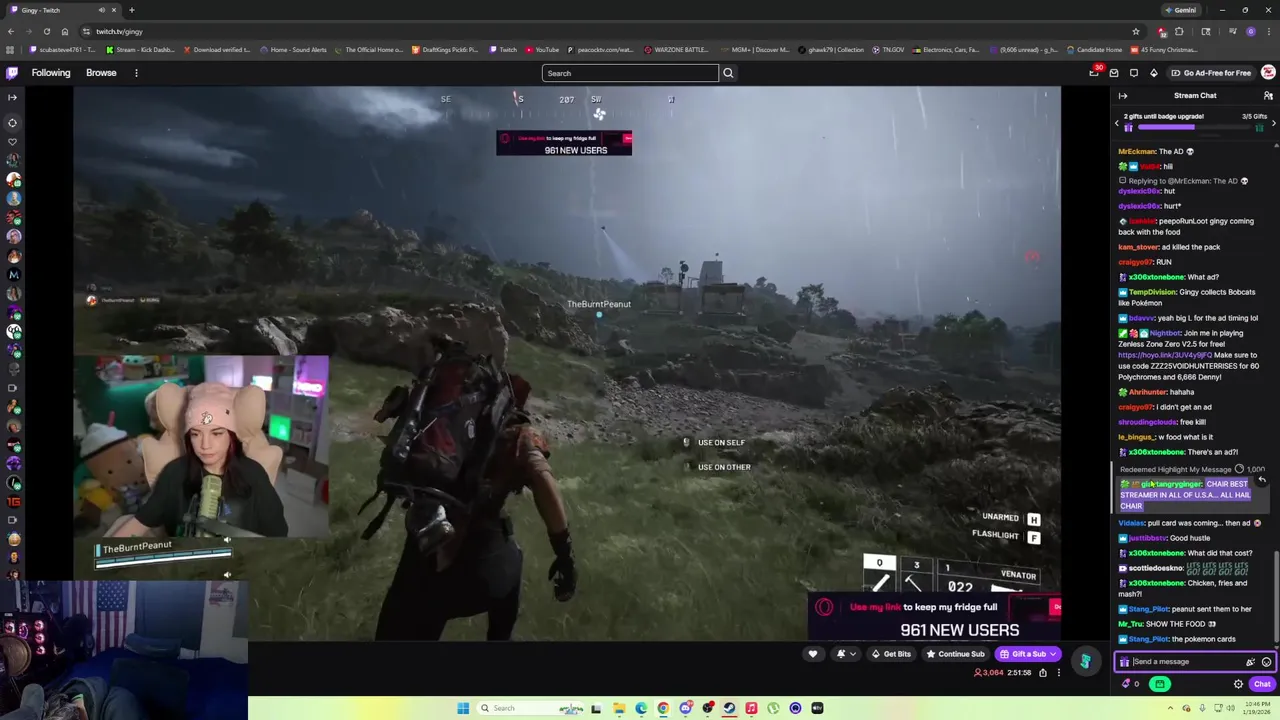Open a new browser tab
This screenshot has height=720, width=1280.
pos(132,10)
